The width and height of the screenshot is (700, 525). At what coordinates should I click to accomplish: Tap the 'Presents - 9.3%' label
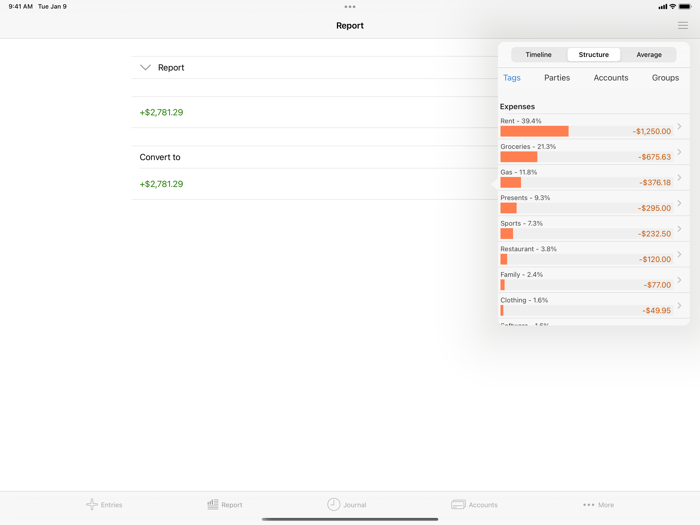click(525, 198)
